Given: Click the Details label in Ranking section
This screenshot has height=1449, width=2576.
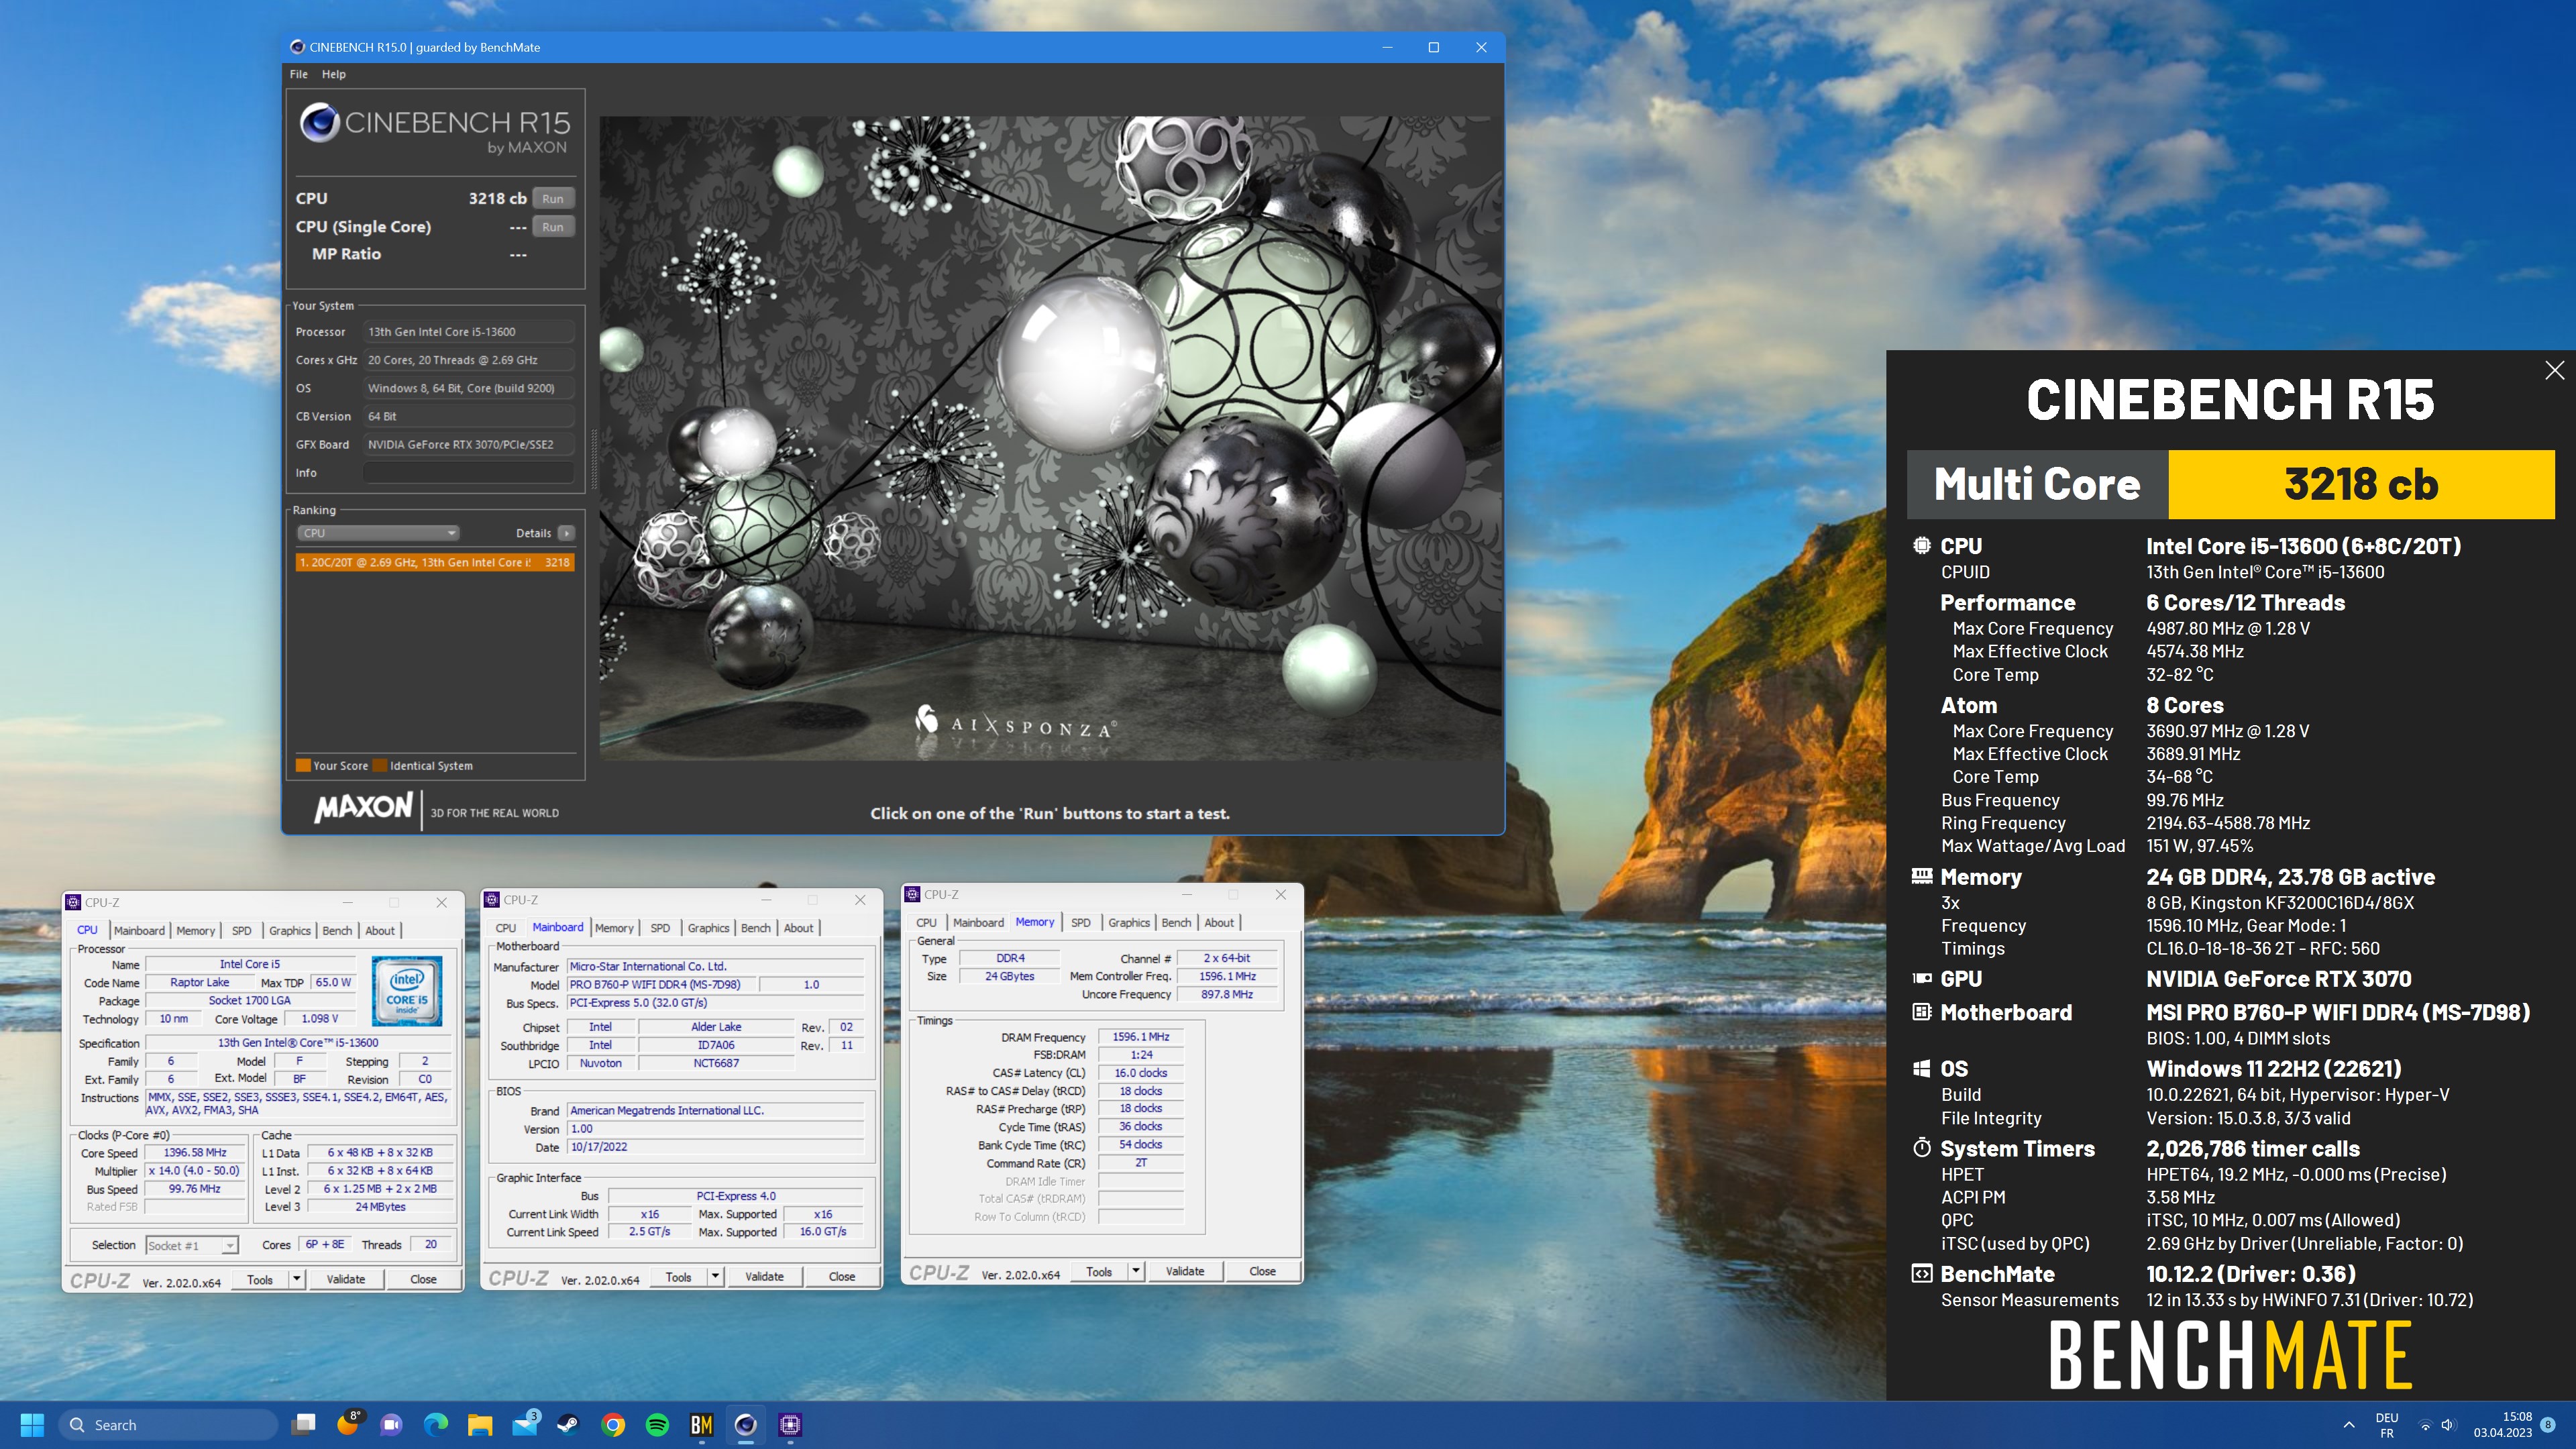Looking at the screenshot, I should coord(533,533).
